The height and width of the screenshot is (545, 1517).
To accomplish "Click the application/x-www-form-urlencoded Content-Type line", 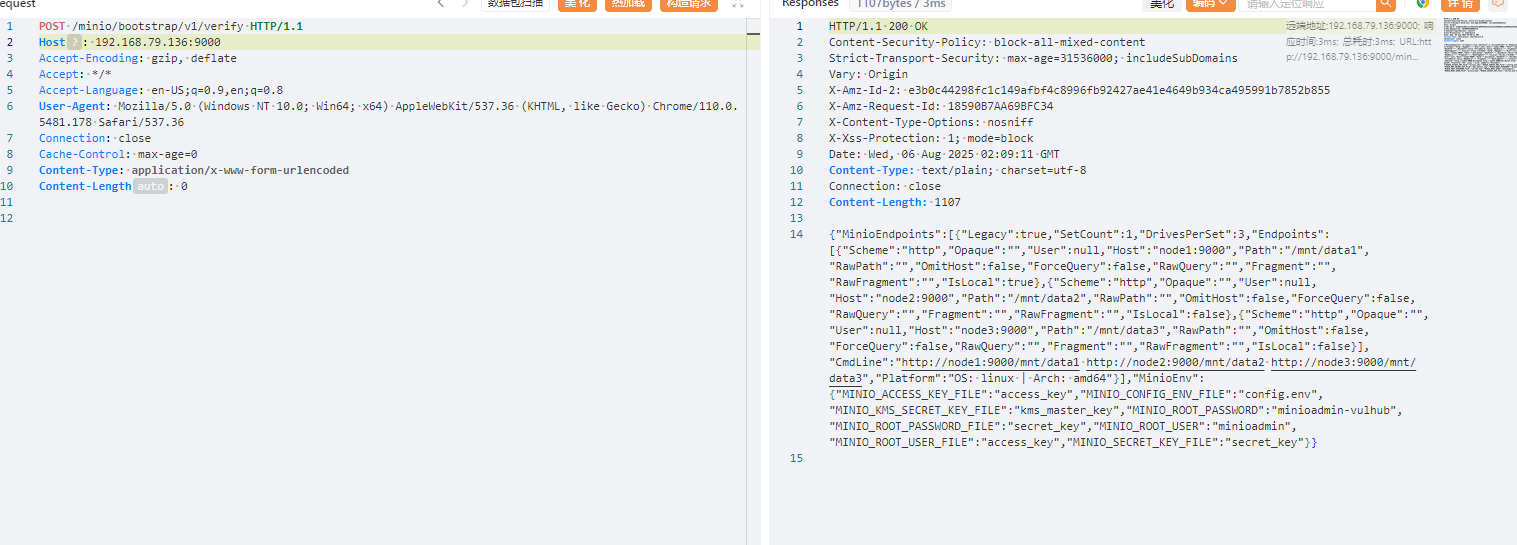I will 194,170.
